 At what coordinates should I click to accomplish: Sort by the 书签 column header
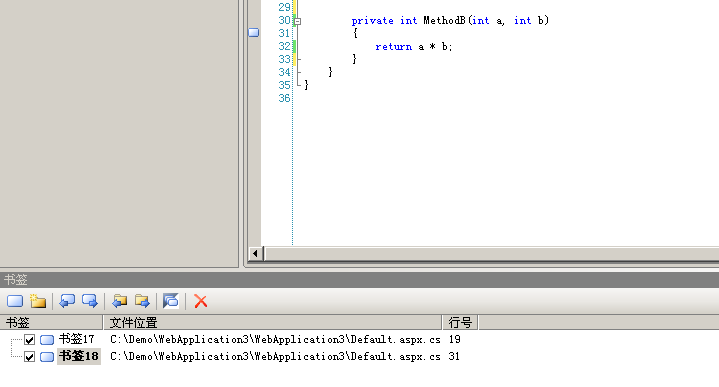tap(51, 323)
